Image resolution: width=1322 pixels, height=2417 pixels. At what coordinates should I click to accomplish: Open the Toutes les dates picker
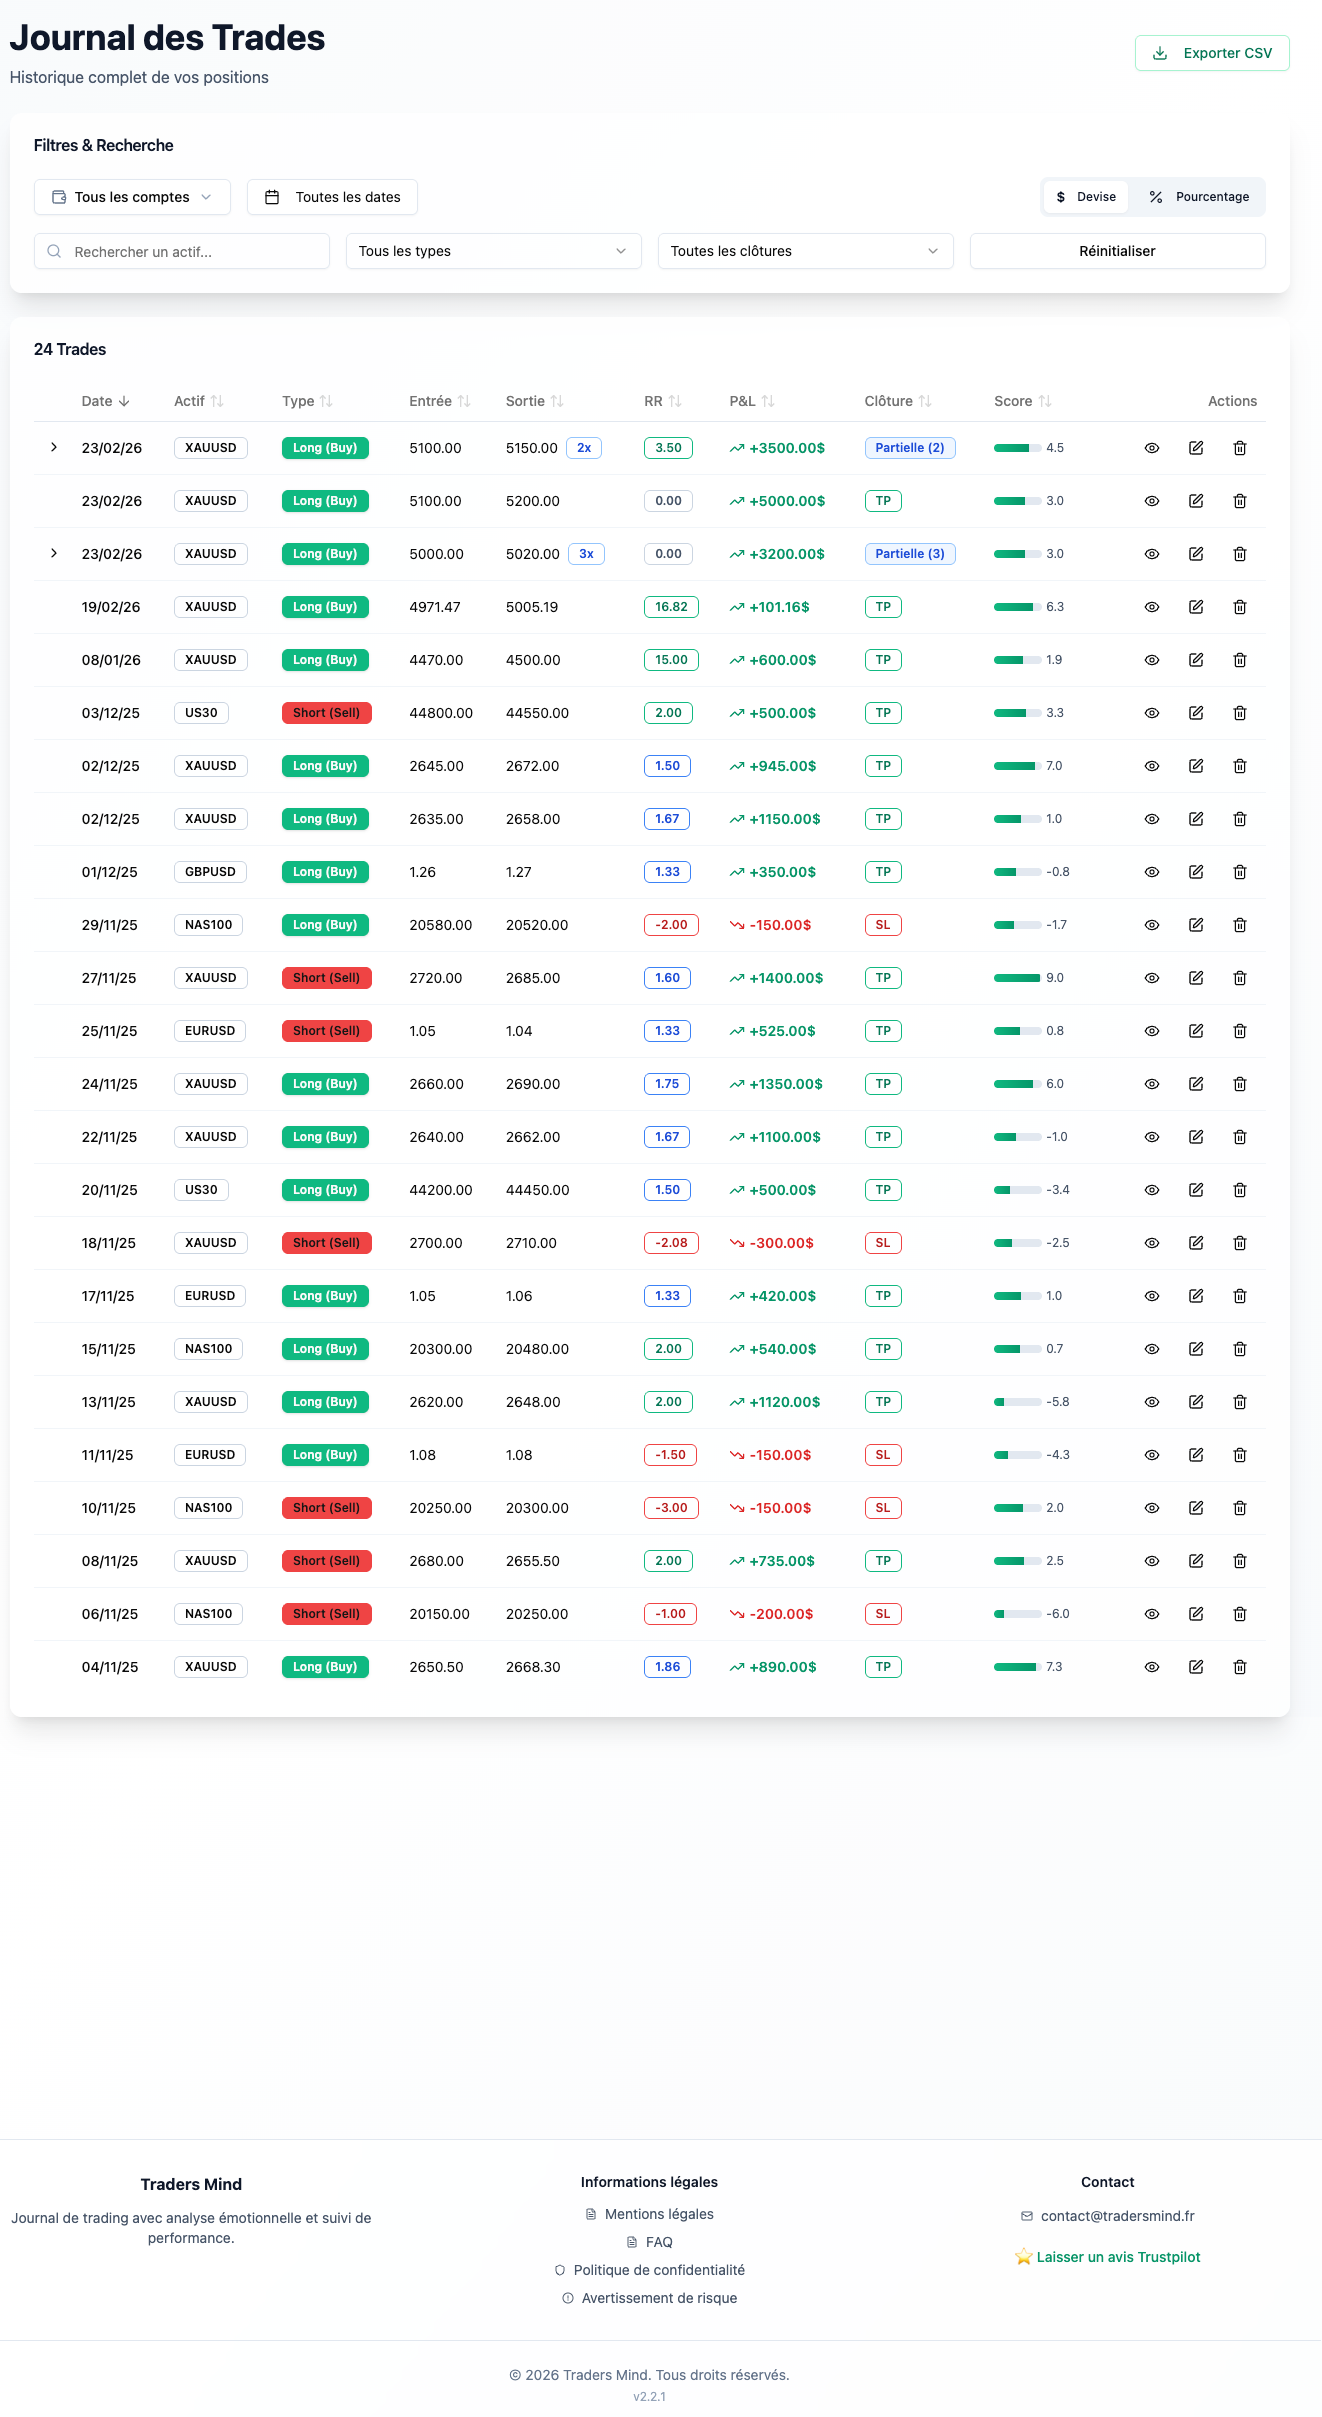point(332,197)
